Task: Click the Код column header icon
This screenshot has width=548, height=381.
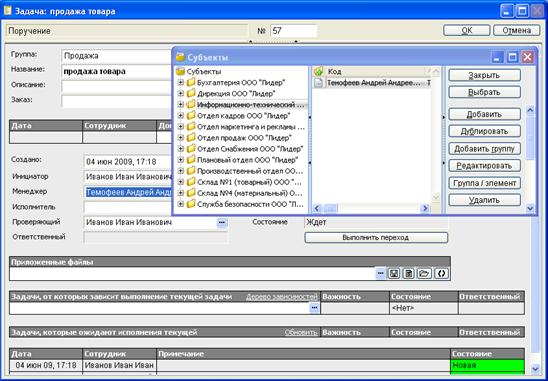Action: (318, 72)
